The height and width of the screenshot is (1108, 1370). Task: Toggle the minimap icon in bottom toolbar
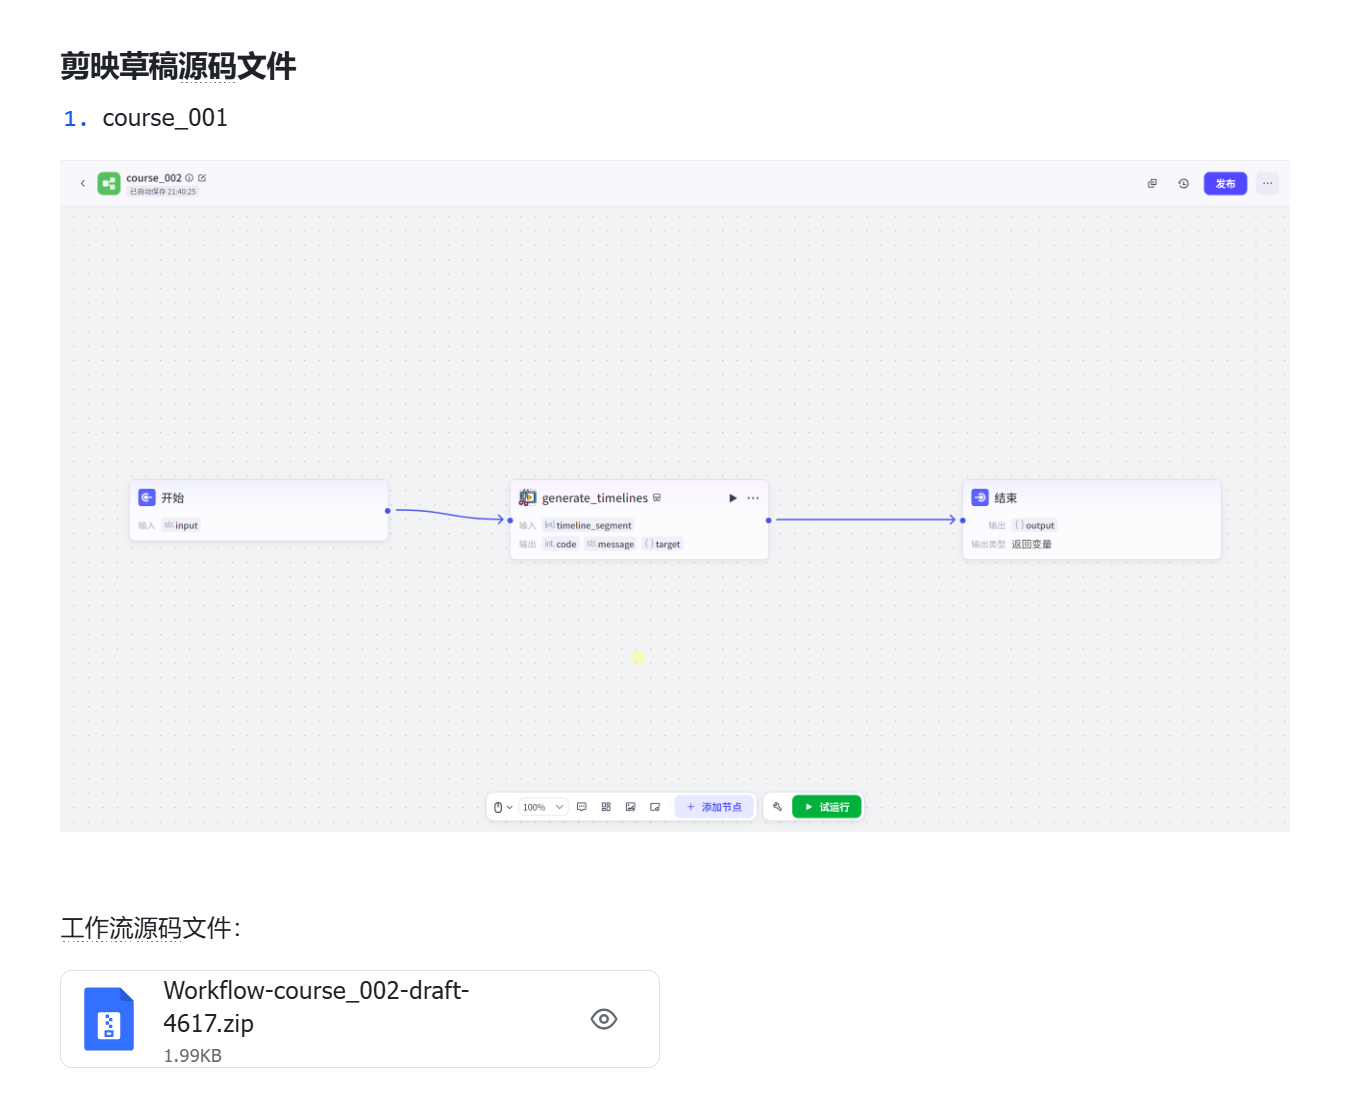click(655, 807)
